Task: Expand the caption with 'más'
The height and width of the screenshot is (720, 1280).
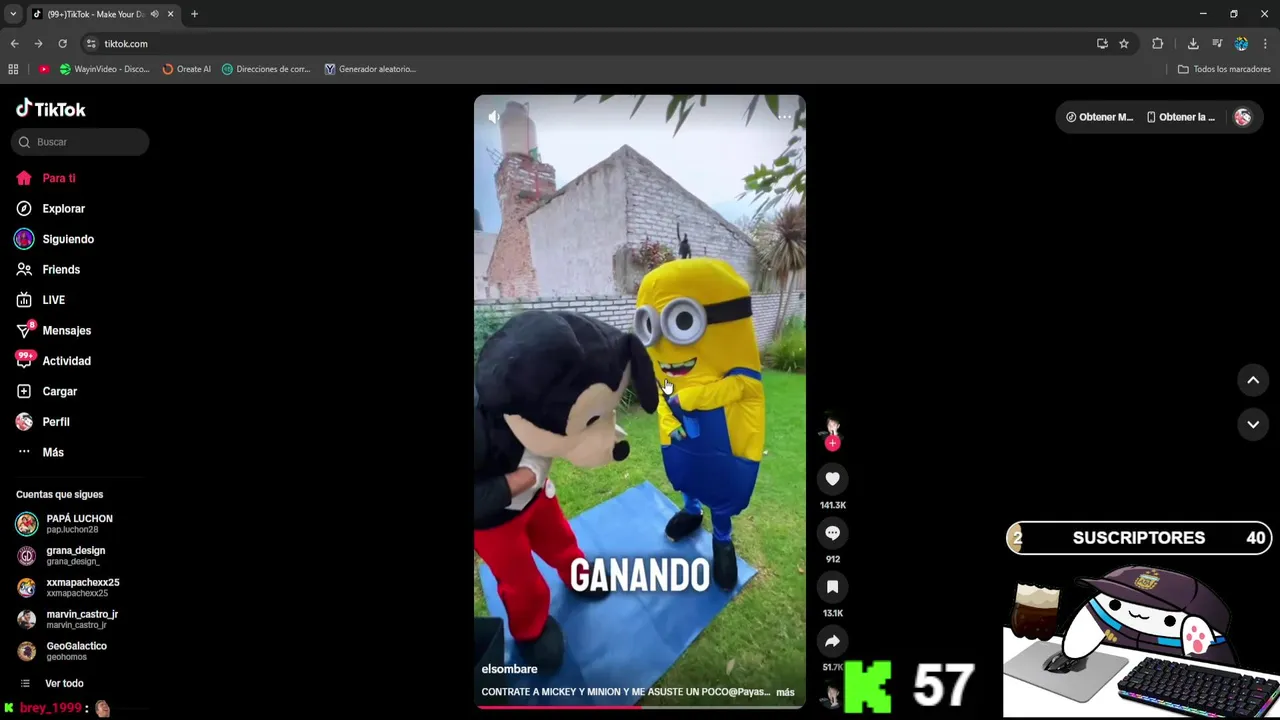Action: (x=785, y=692)
